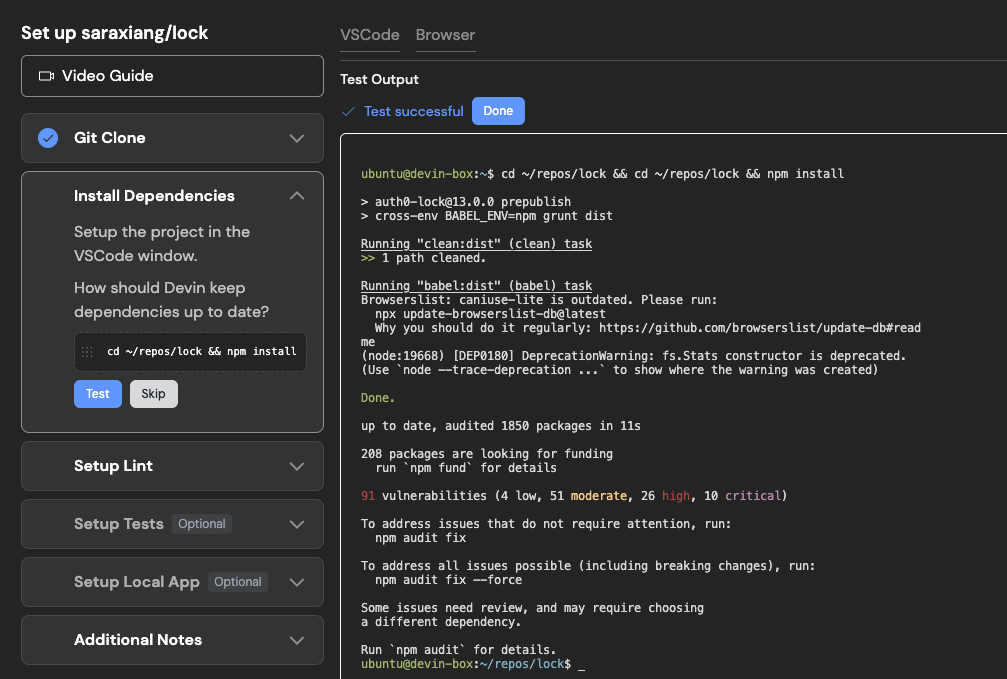Switch to the Browser tab
This screenshot has width=1007, height=679.
point(446,35)
